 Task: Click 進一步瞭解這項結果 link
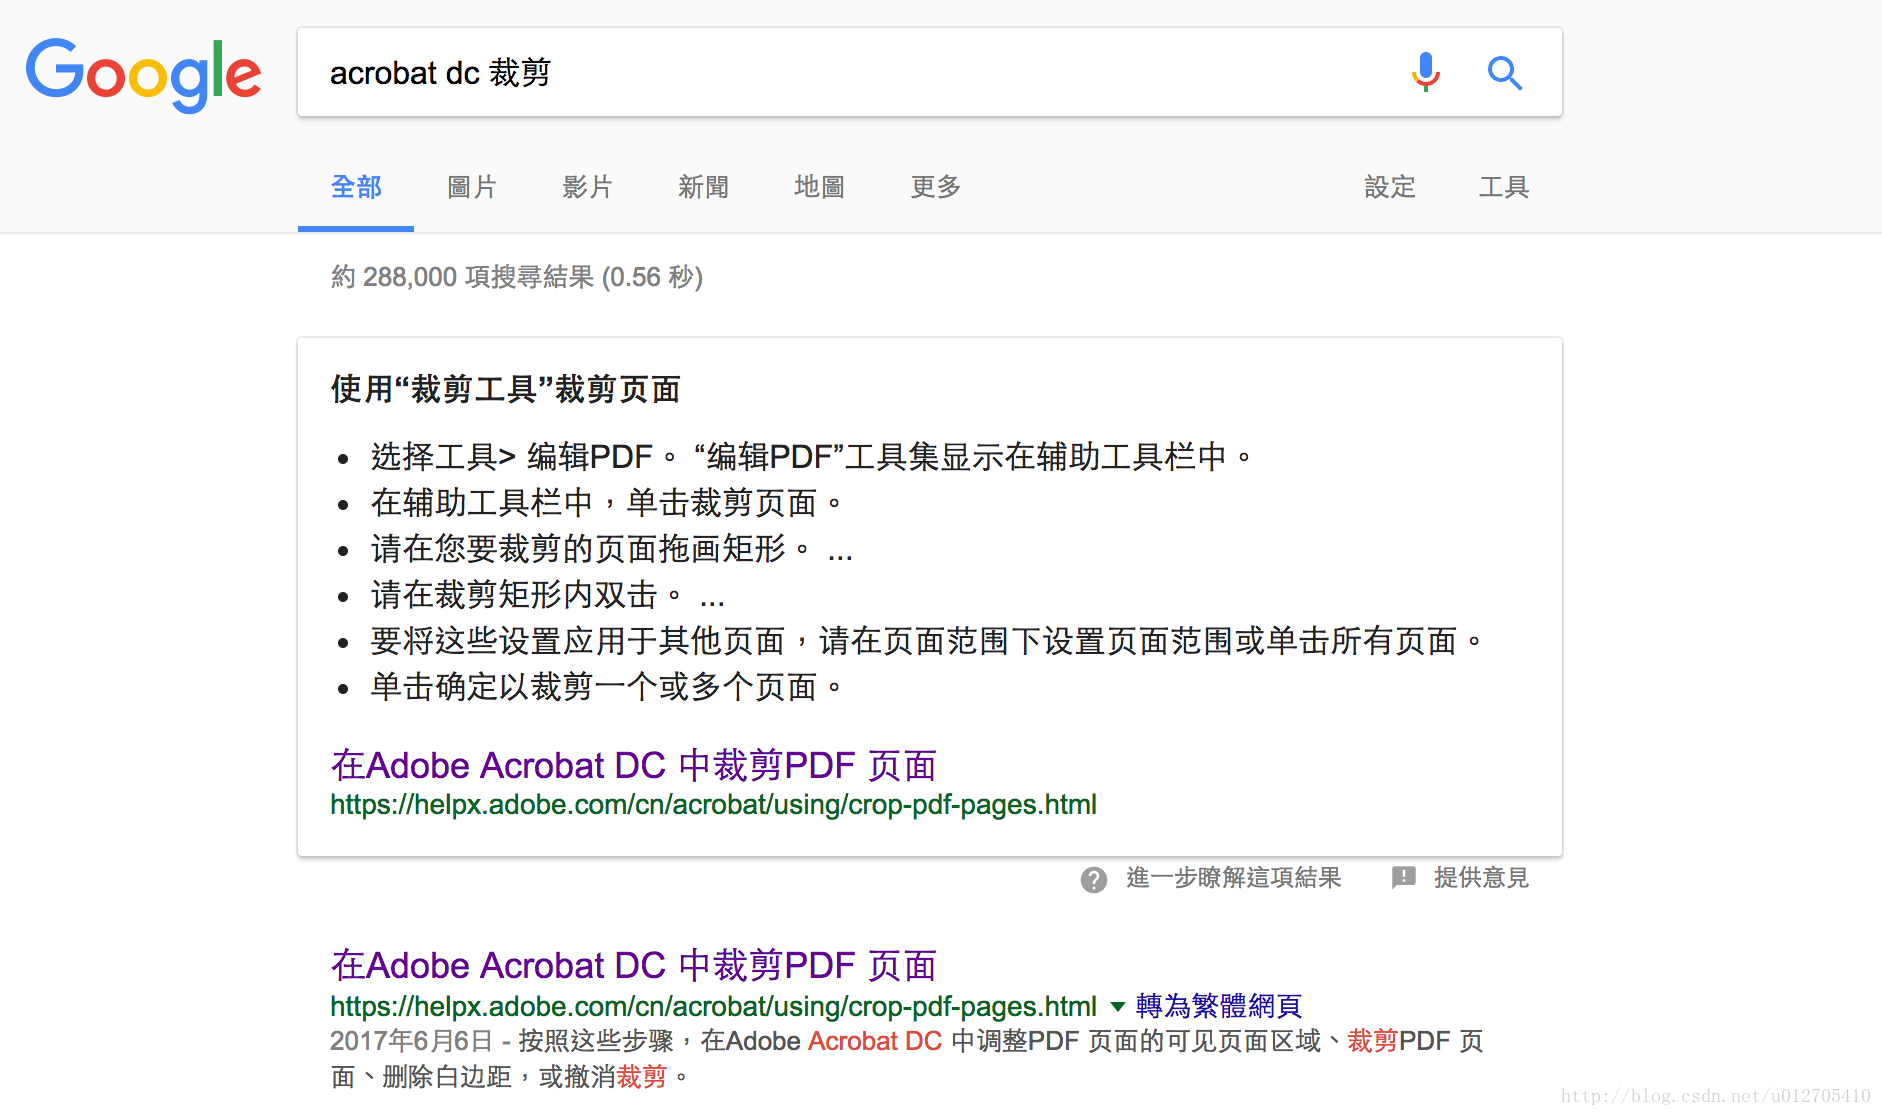pos(1233,878)
